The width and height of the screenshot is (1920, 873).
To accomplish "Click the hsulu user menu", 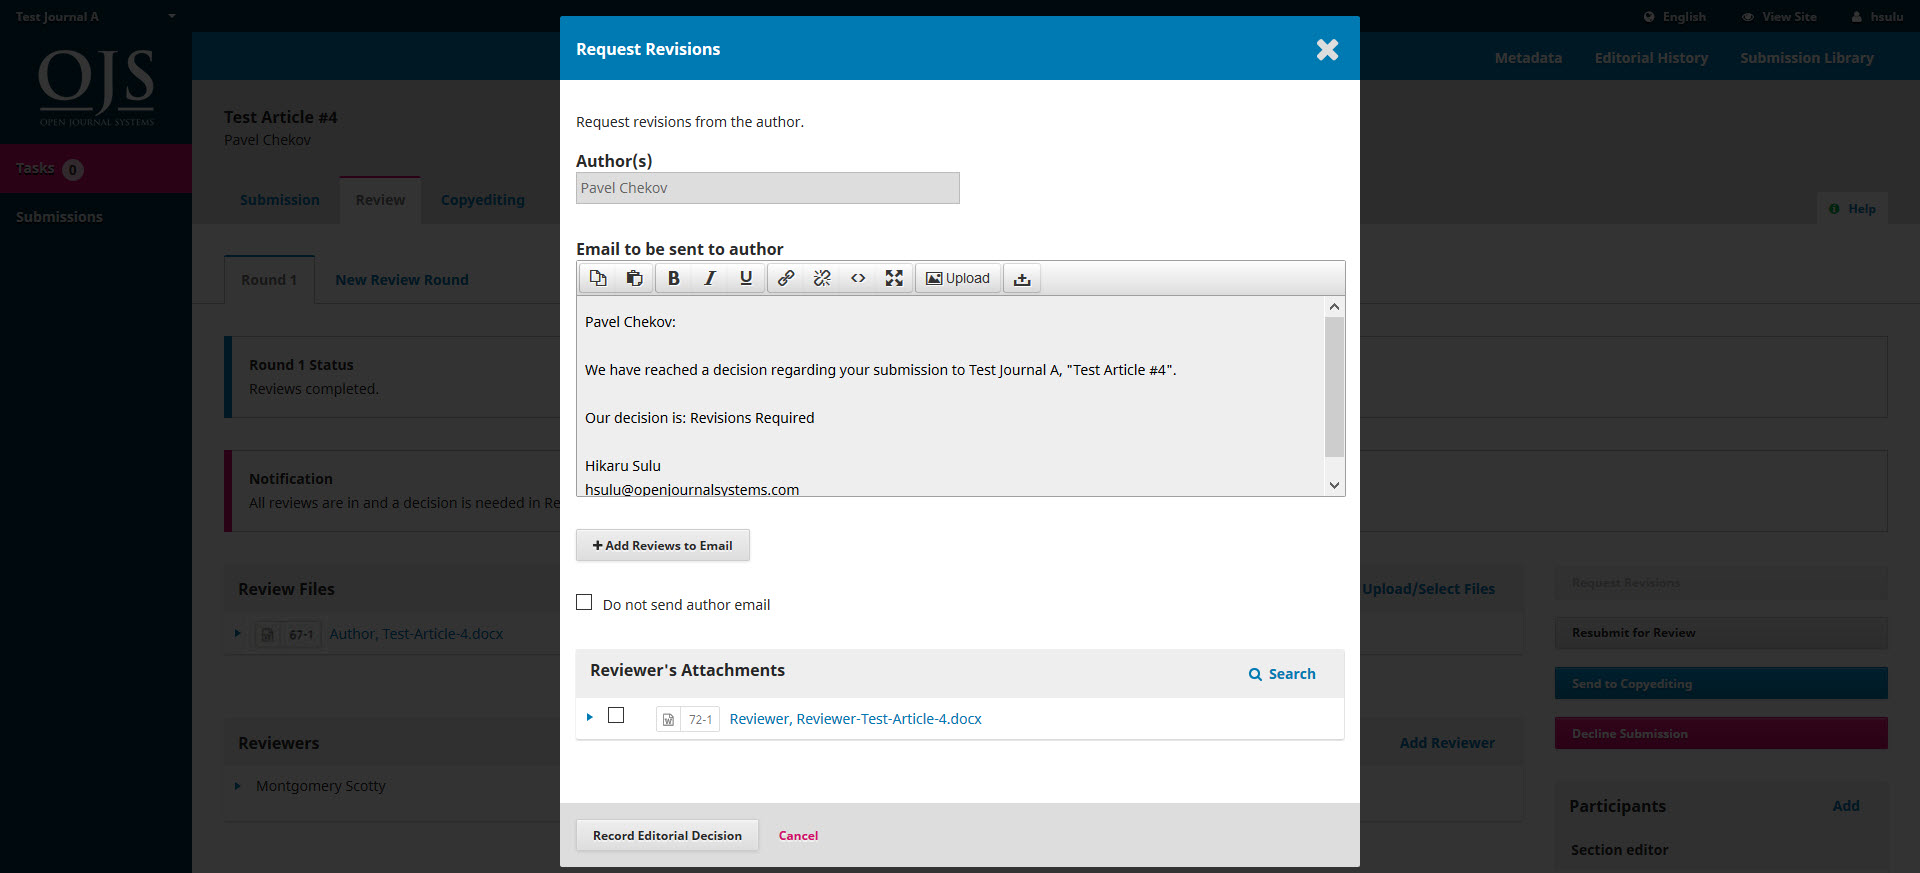I will tap(1877, 17).
